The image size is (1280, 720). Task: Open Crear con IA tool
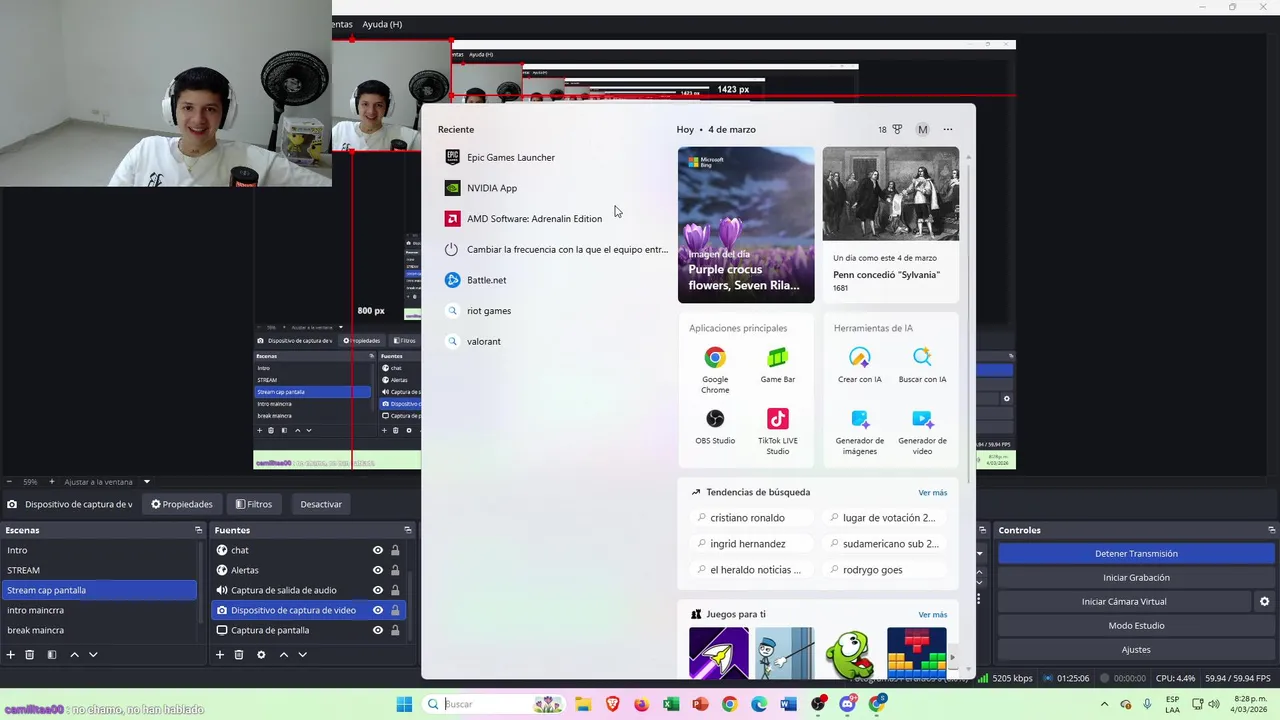coord(860,365)
